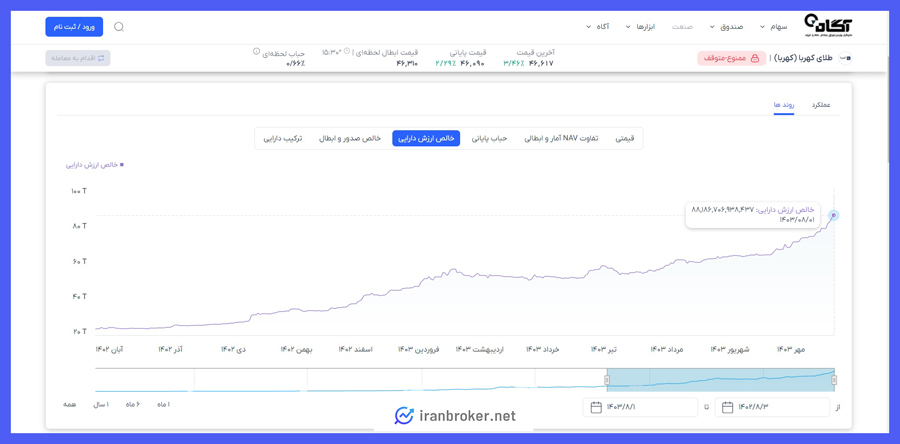This screenshot has height=444, width=900.
Task: Open the start date calendar icon
Action: [x=728, y=407]
